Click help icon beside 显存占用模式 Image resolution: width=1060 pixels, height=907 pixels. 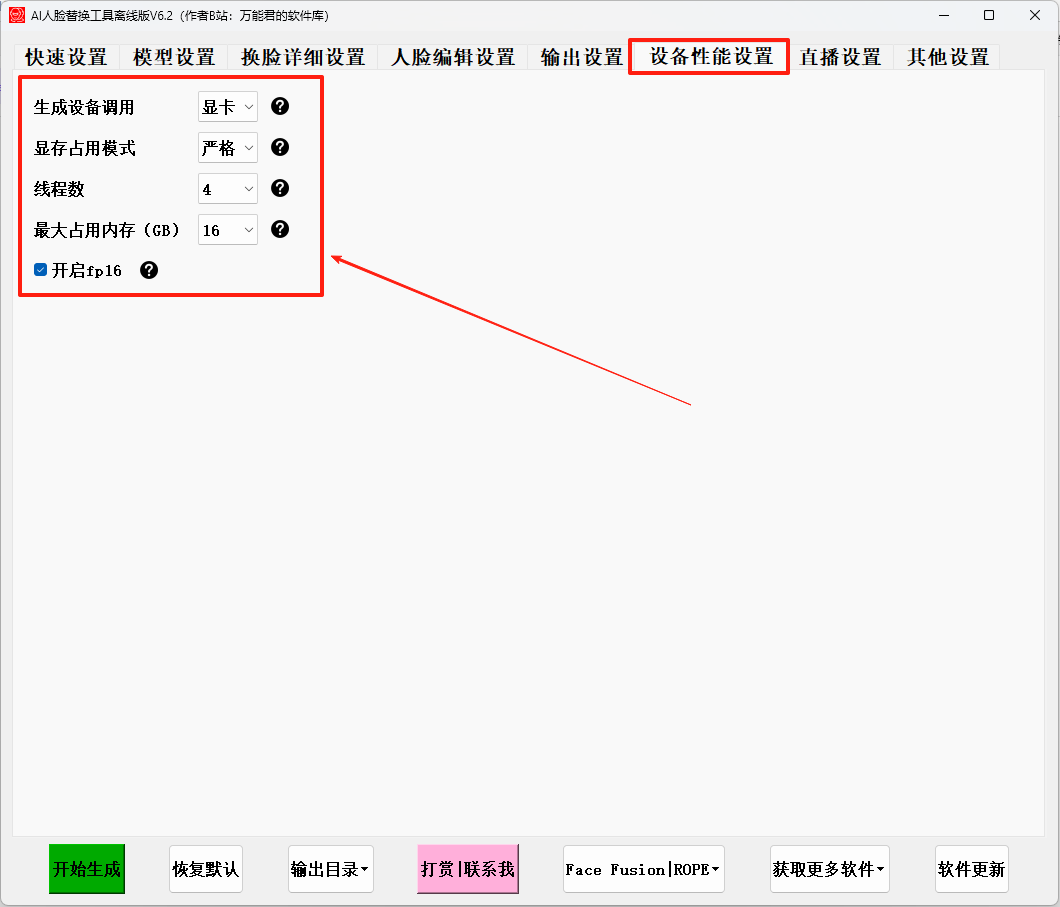coord(280,148)
